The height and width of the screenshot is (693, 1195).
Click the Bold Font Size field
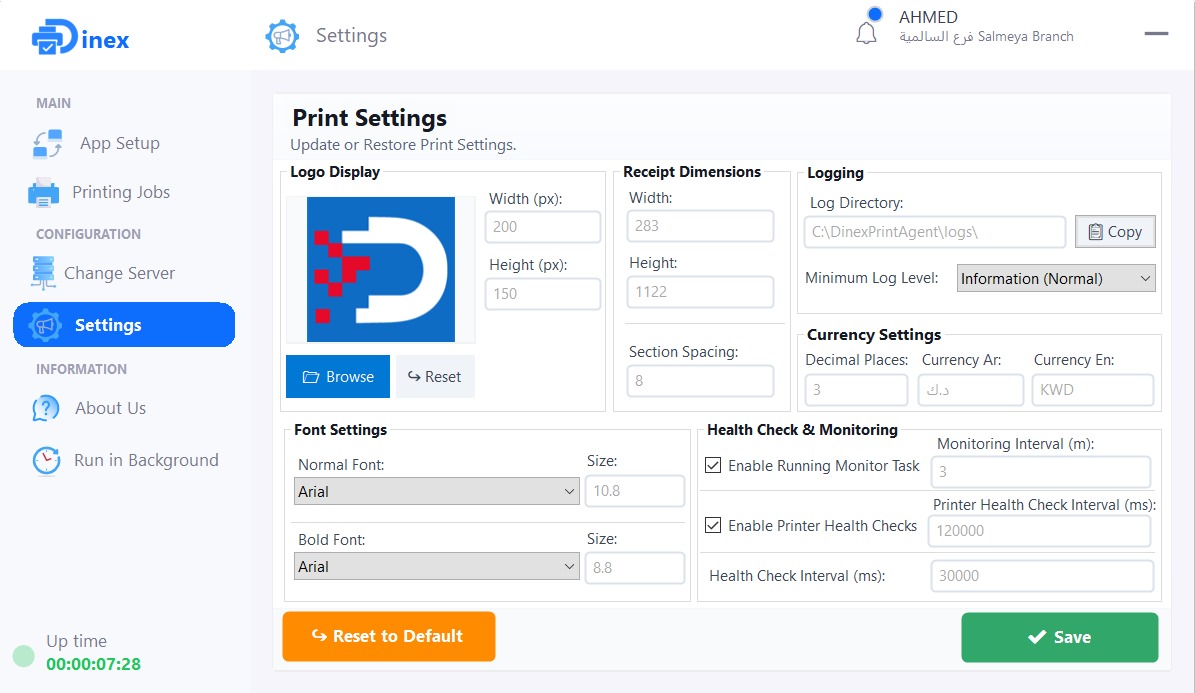click(x=634, y=568)
